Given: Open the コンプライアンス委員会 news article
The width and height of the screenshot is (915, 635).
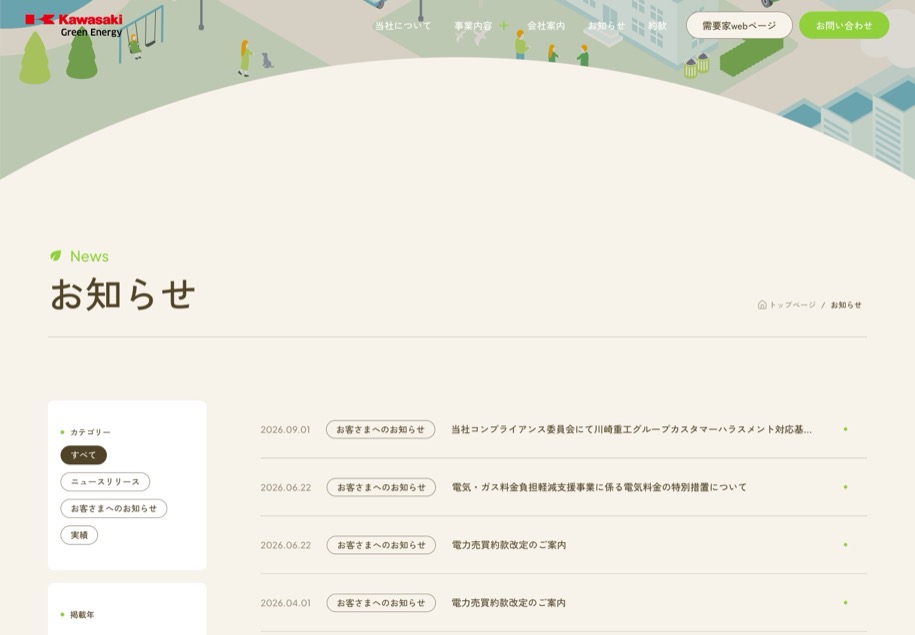Looking at the screenshot, I should 631,430.
